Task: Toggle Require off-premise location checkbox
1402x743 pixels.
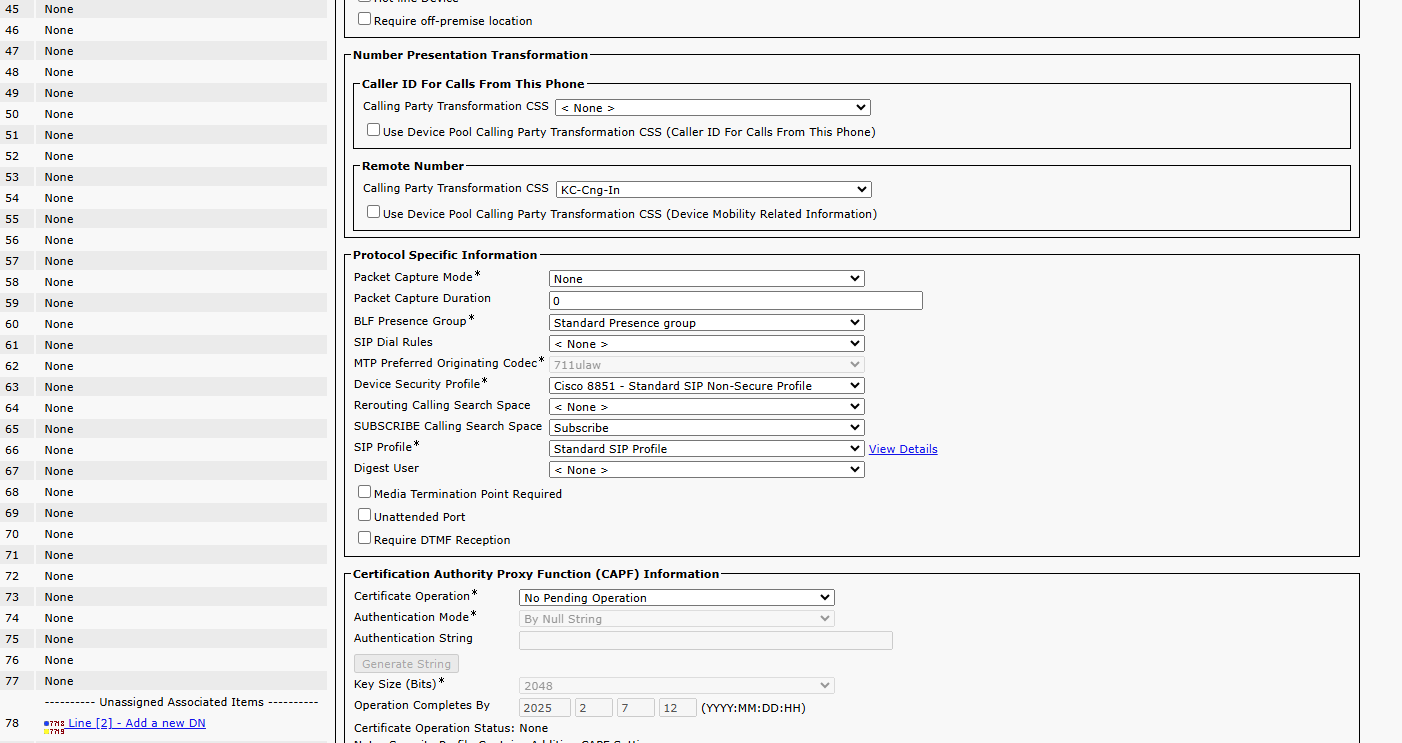Action: point(364,19)
